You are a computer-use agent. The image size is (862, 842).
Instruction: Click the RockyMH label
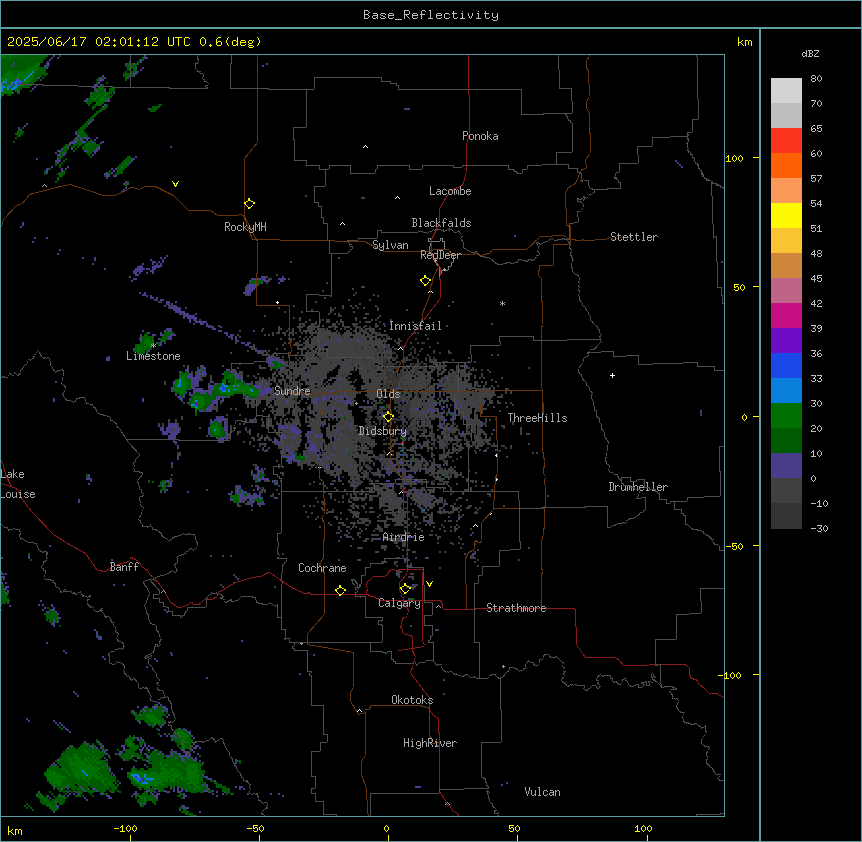pos(245,227)
